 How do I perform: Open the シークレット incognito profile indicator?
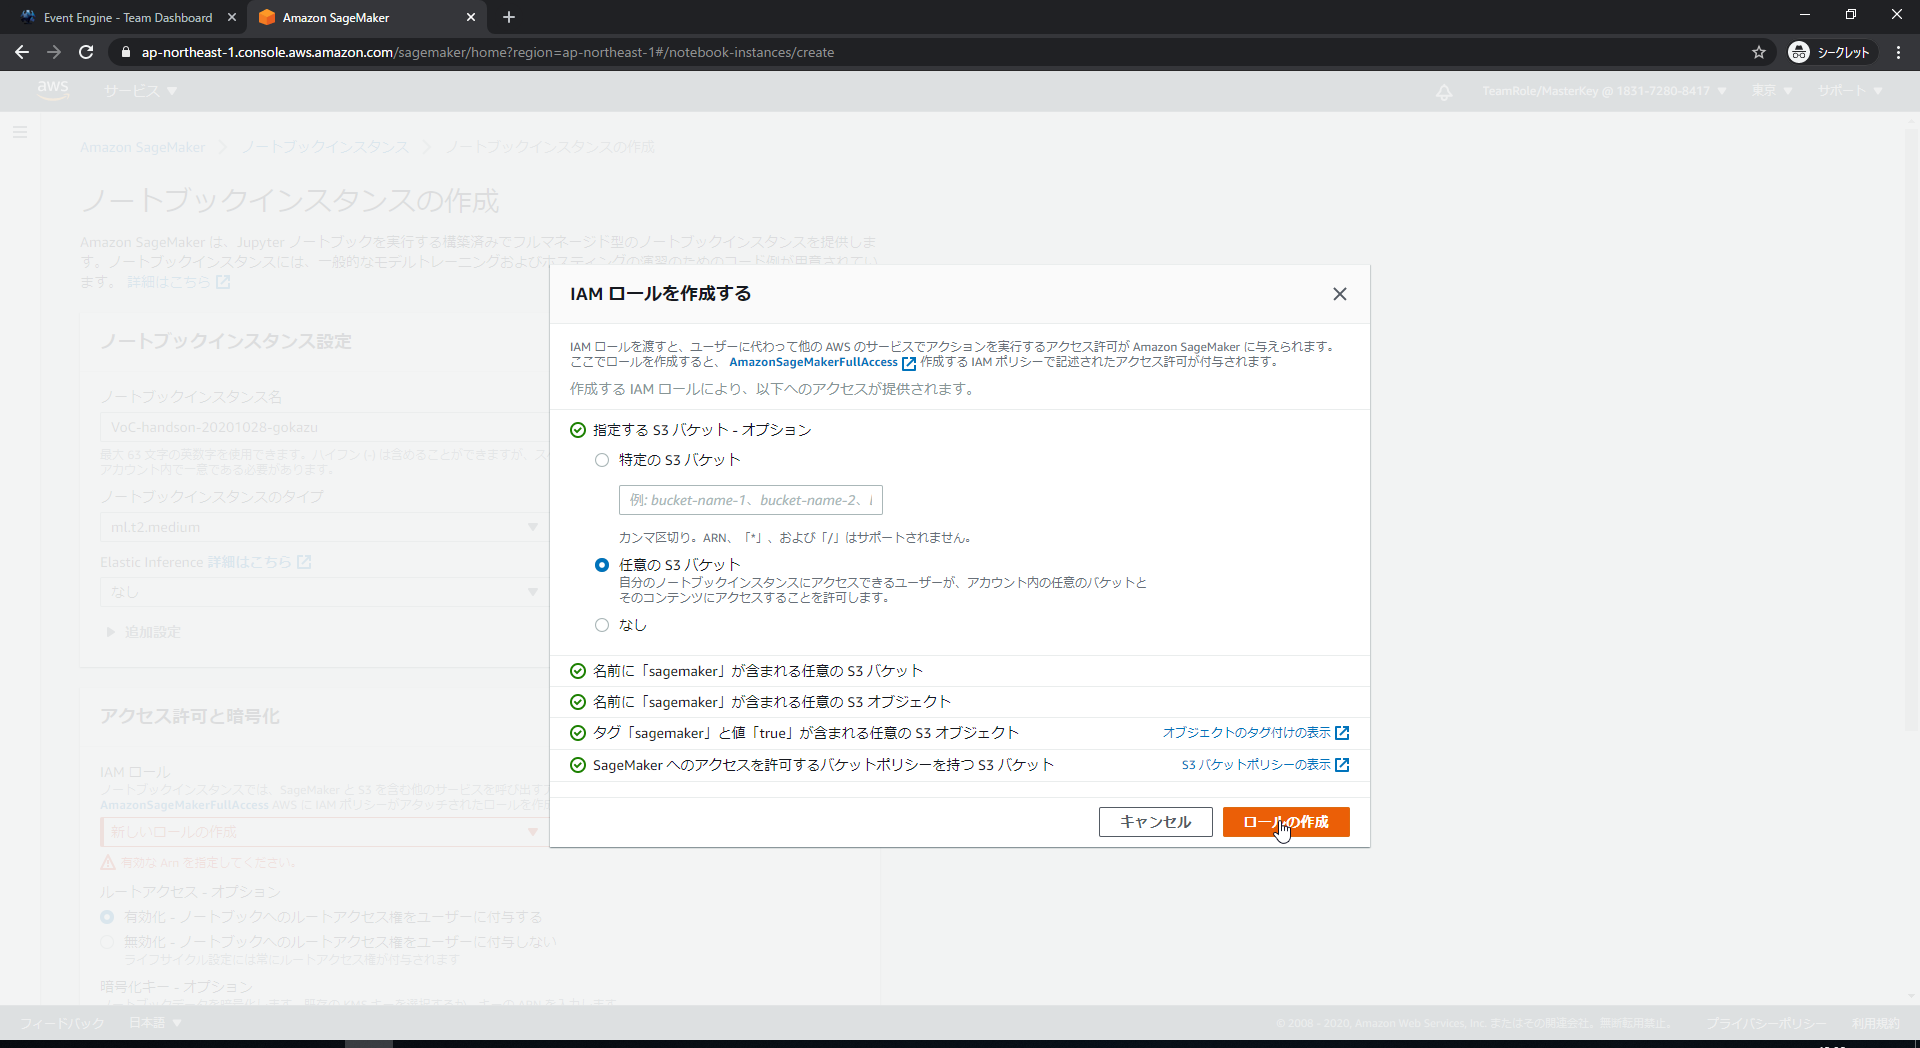tap(1830, 52)
